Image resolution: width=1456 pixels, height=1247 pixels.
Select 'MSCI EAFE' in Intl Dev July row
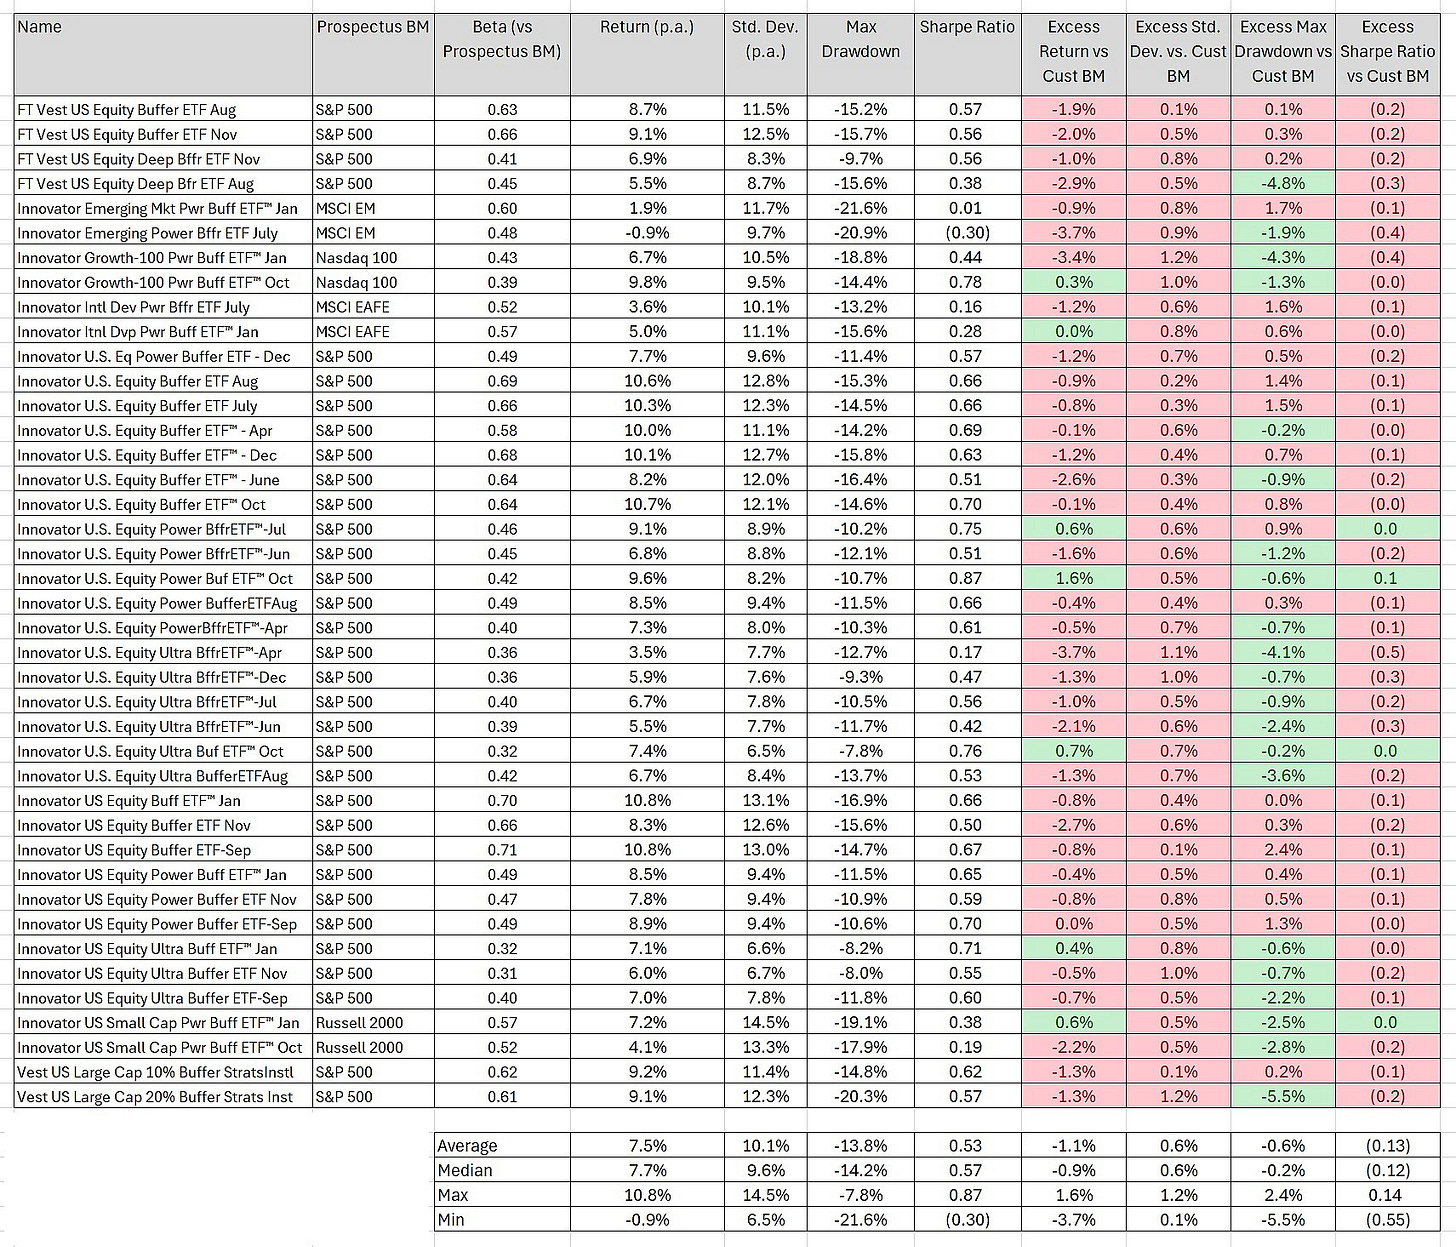click(x=373, y=307)
